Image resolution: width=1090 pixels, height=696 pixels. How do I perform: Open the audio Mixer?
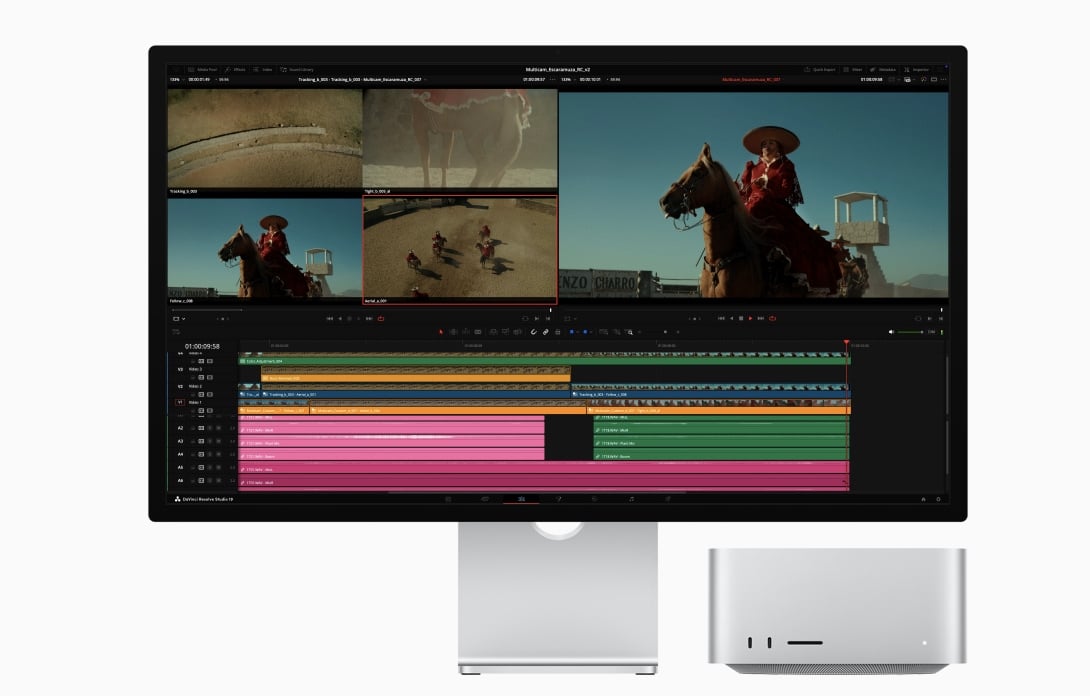857,70
